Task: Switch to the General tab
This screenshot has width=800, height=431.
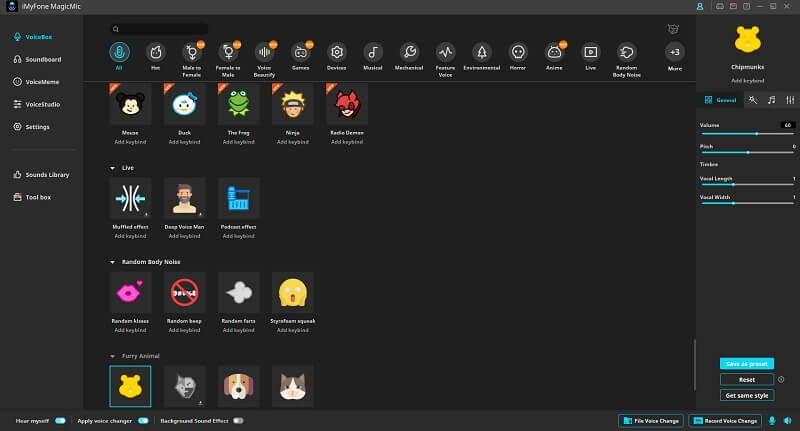Action: click(x=720, y=100)
